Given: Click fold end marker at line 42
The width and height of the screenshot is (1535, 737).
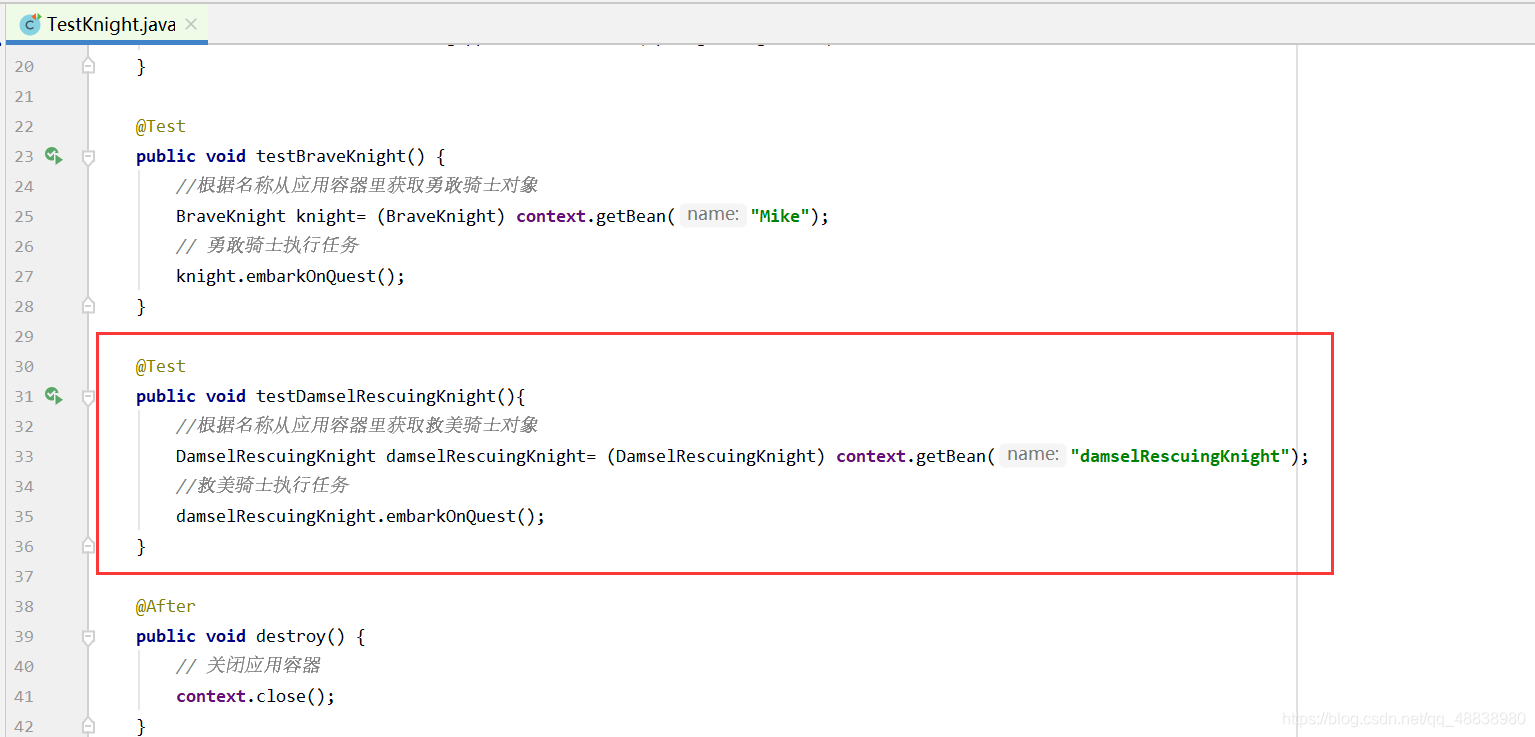Looking at the screenshot, I should click(x=88, y=726).
